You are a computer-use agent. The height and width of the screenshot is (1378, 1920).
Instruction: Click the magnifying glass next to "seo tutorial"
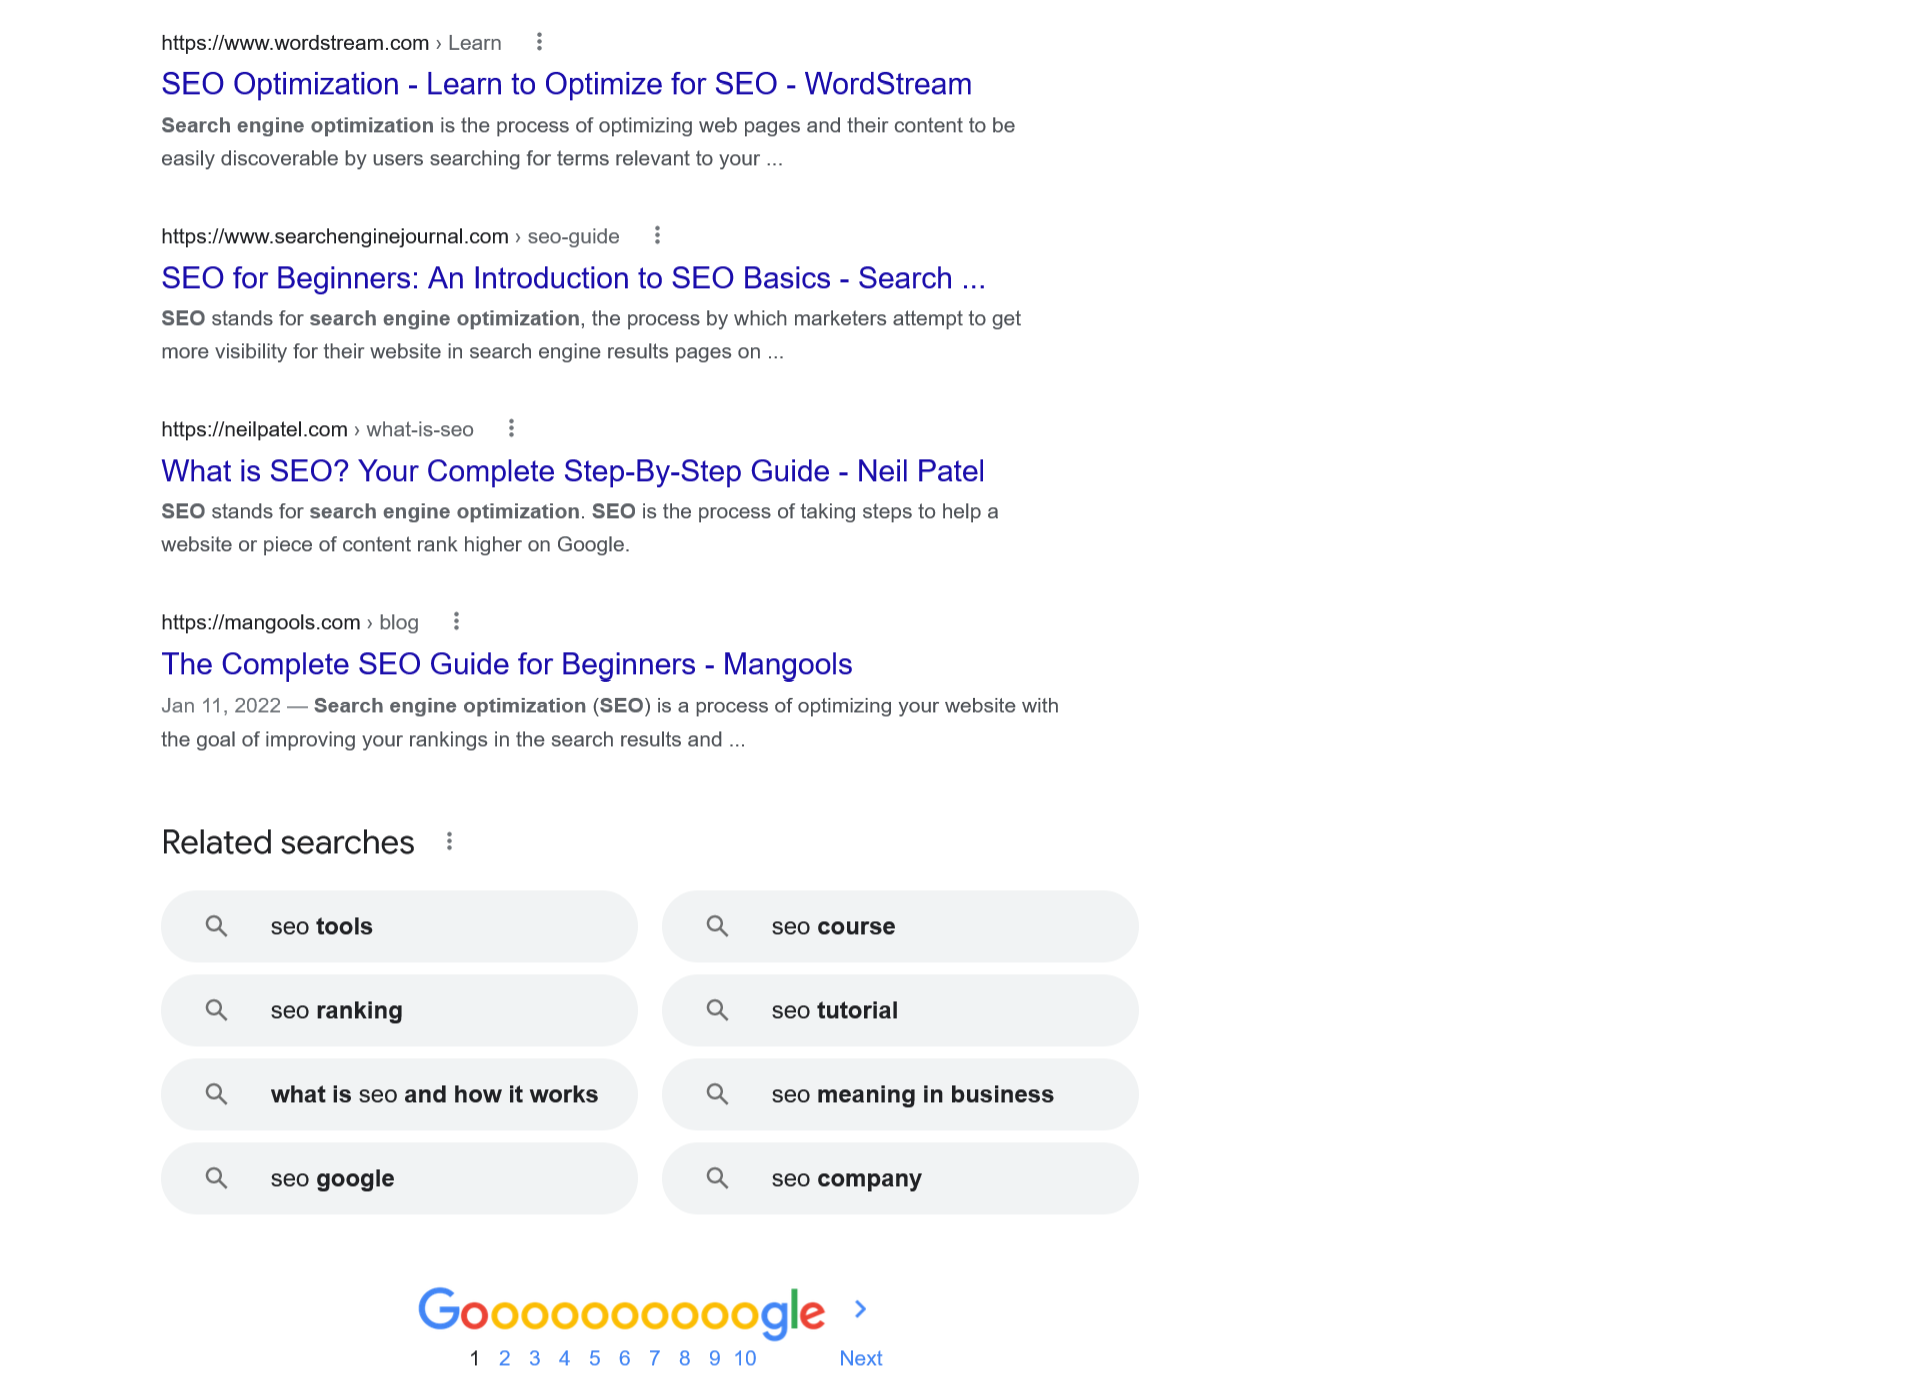point(717,1010)
